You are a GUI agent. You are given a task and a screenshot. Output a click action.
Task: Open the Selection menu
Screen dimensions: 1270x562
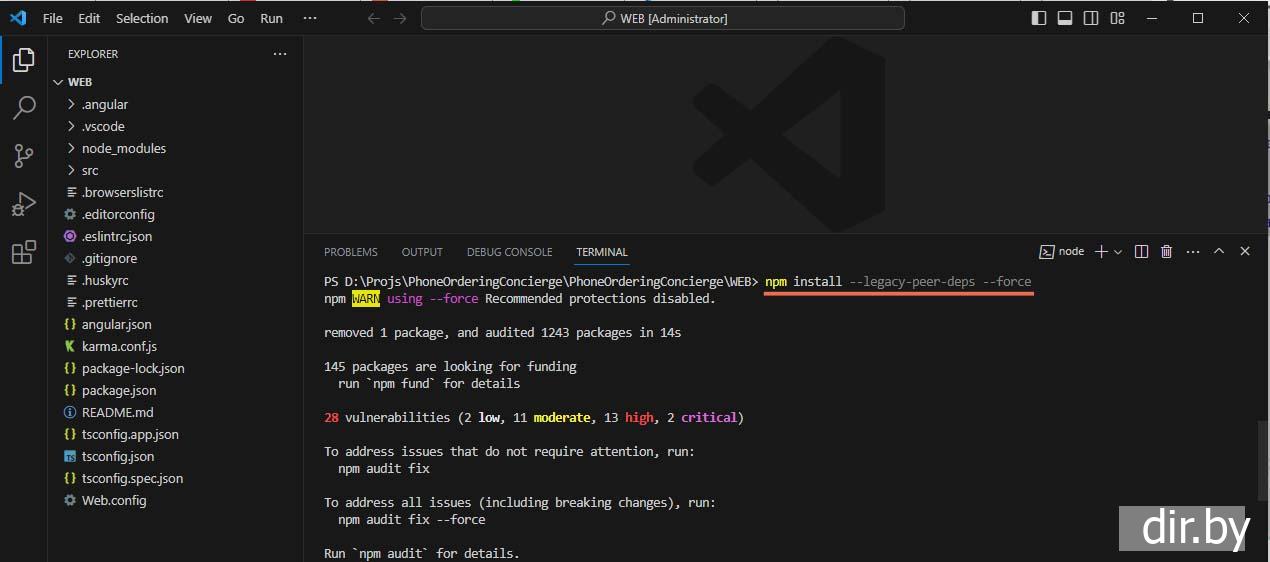[x=142, y=18]
